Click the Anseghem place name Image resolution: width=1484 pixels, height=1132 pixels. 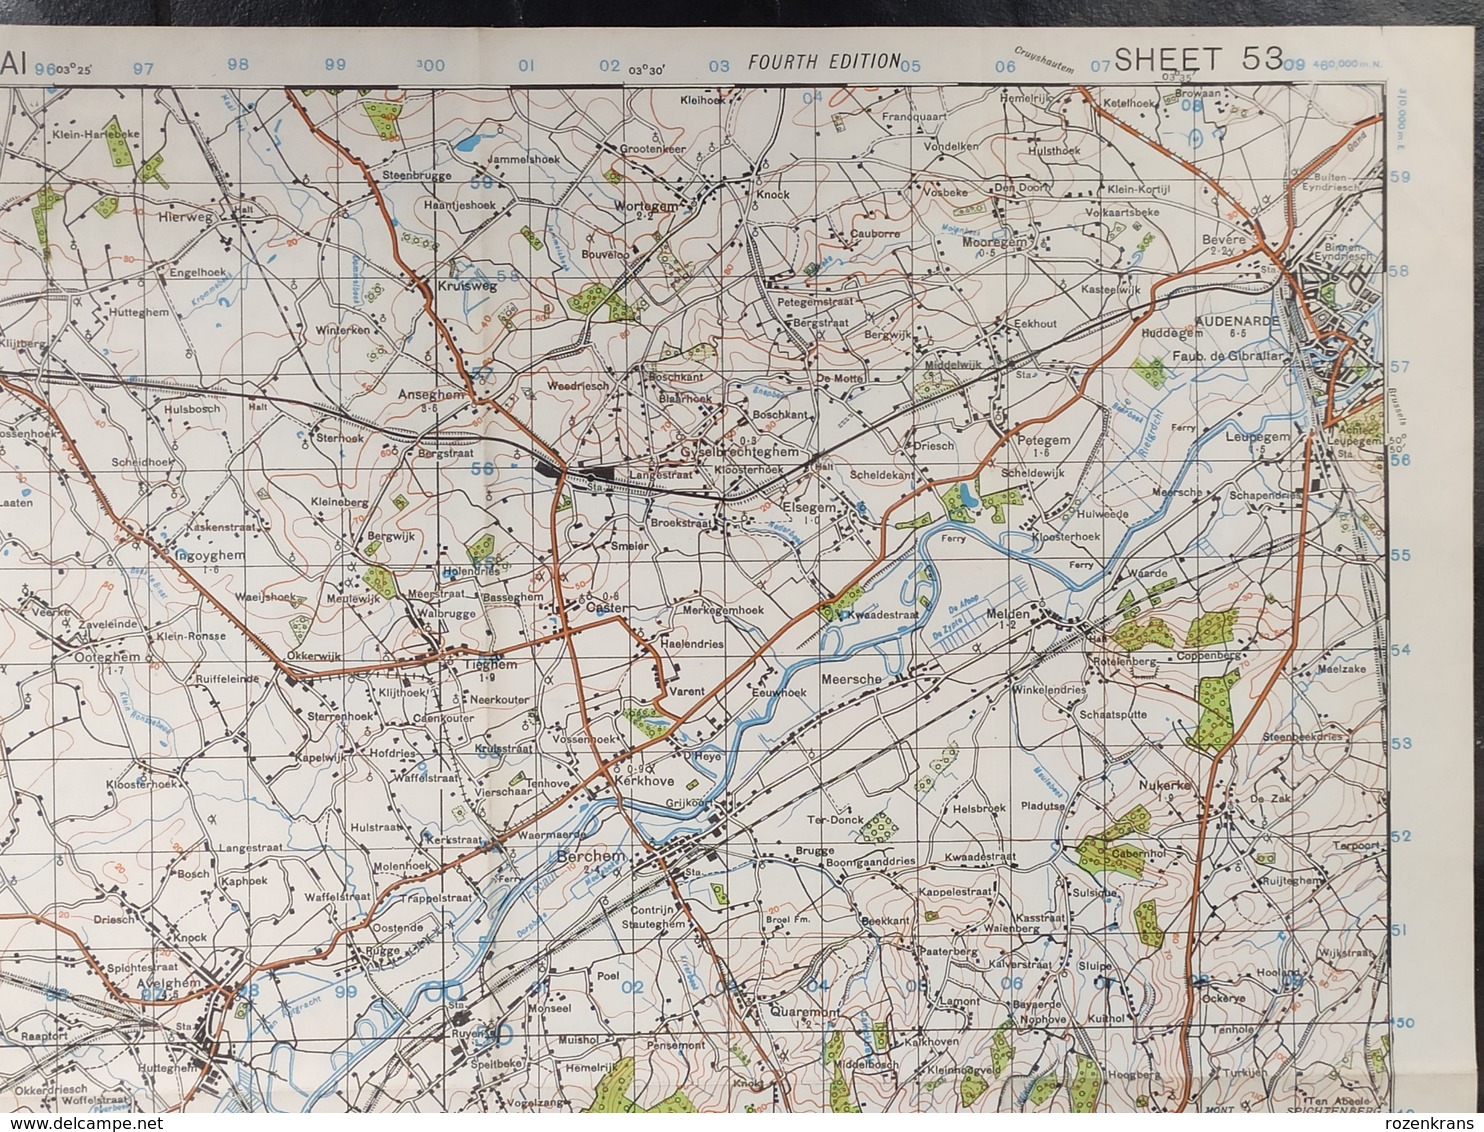[x=430, y=394]
